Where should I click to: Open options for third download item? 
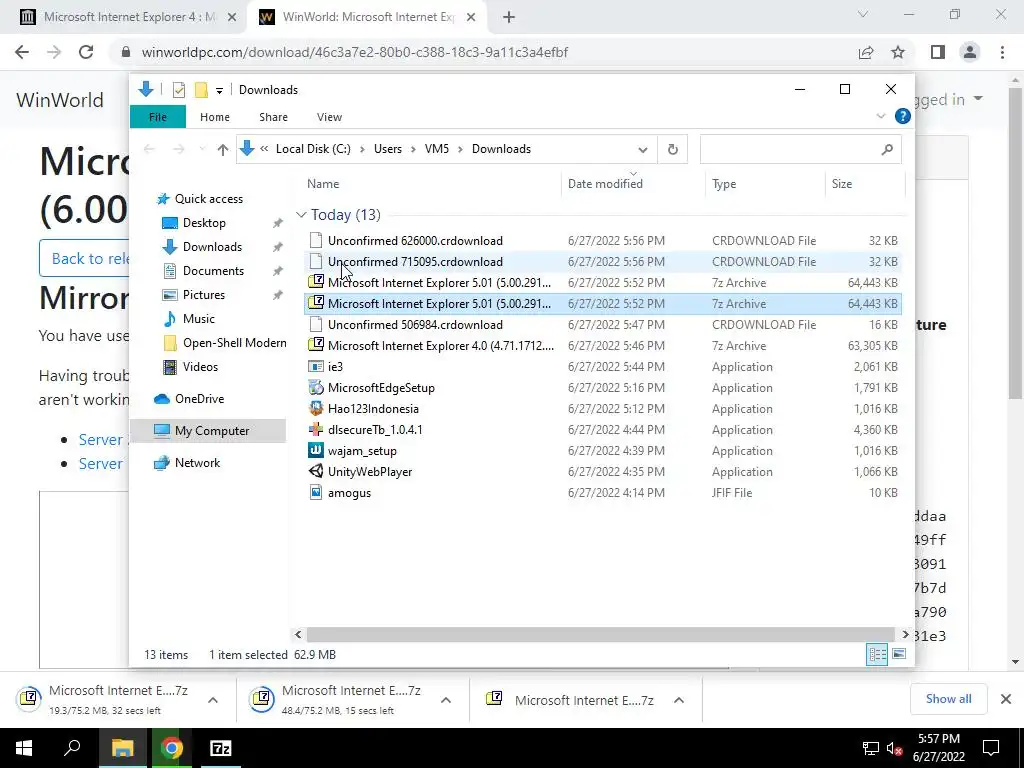[679, 700]
